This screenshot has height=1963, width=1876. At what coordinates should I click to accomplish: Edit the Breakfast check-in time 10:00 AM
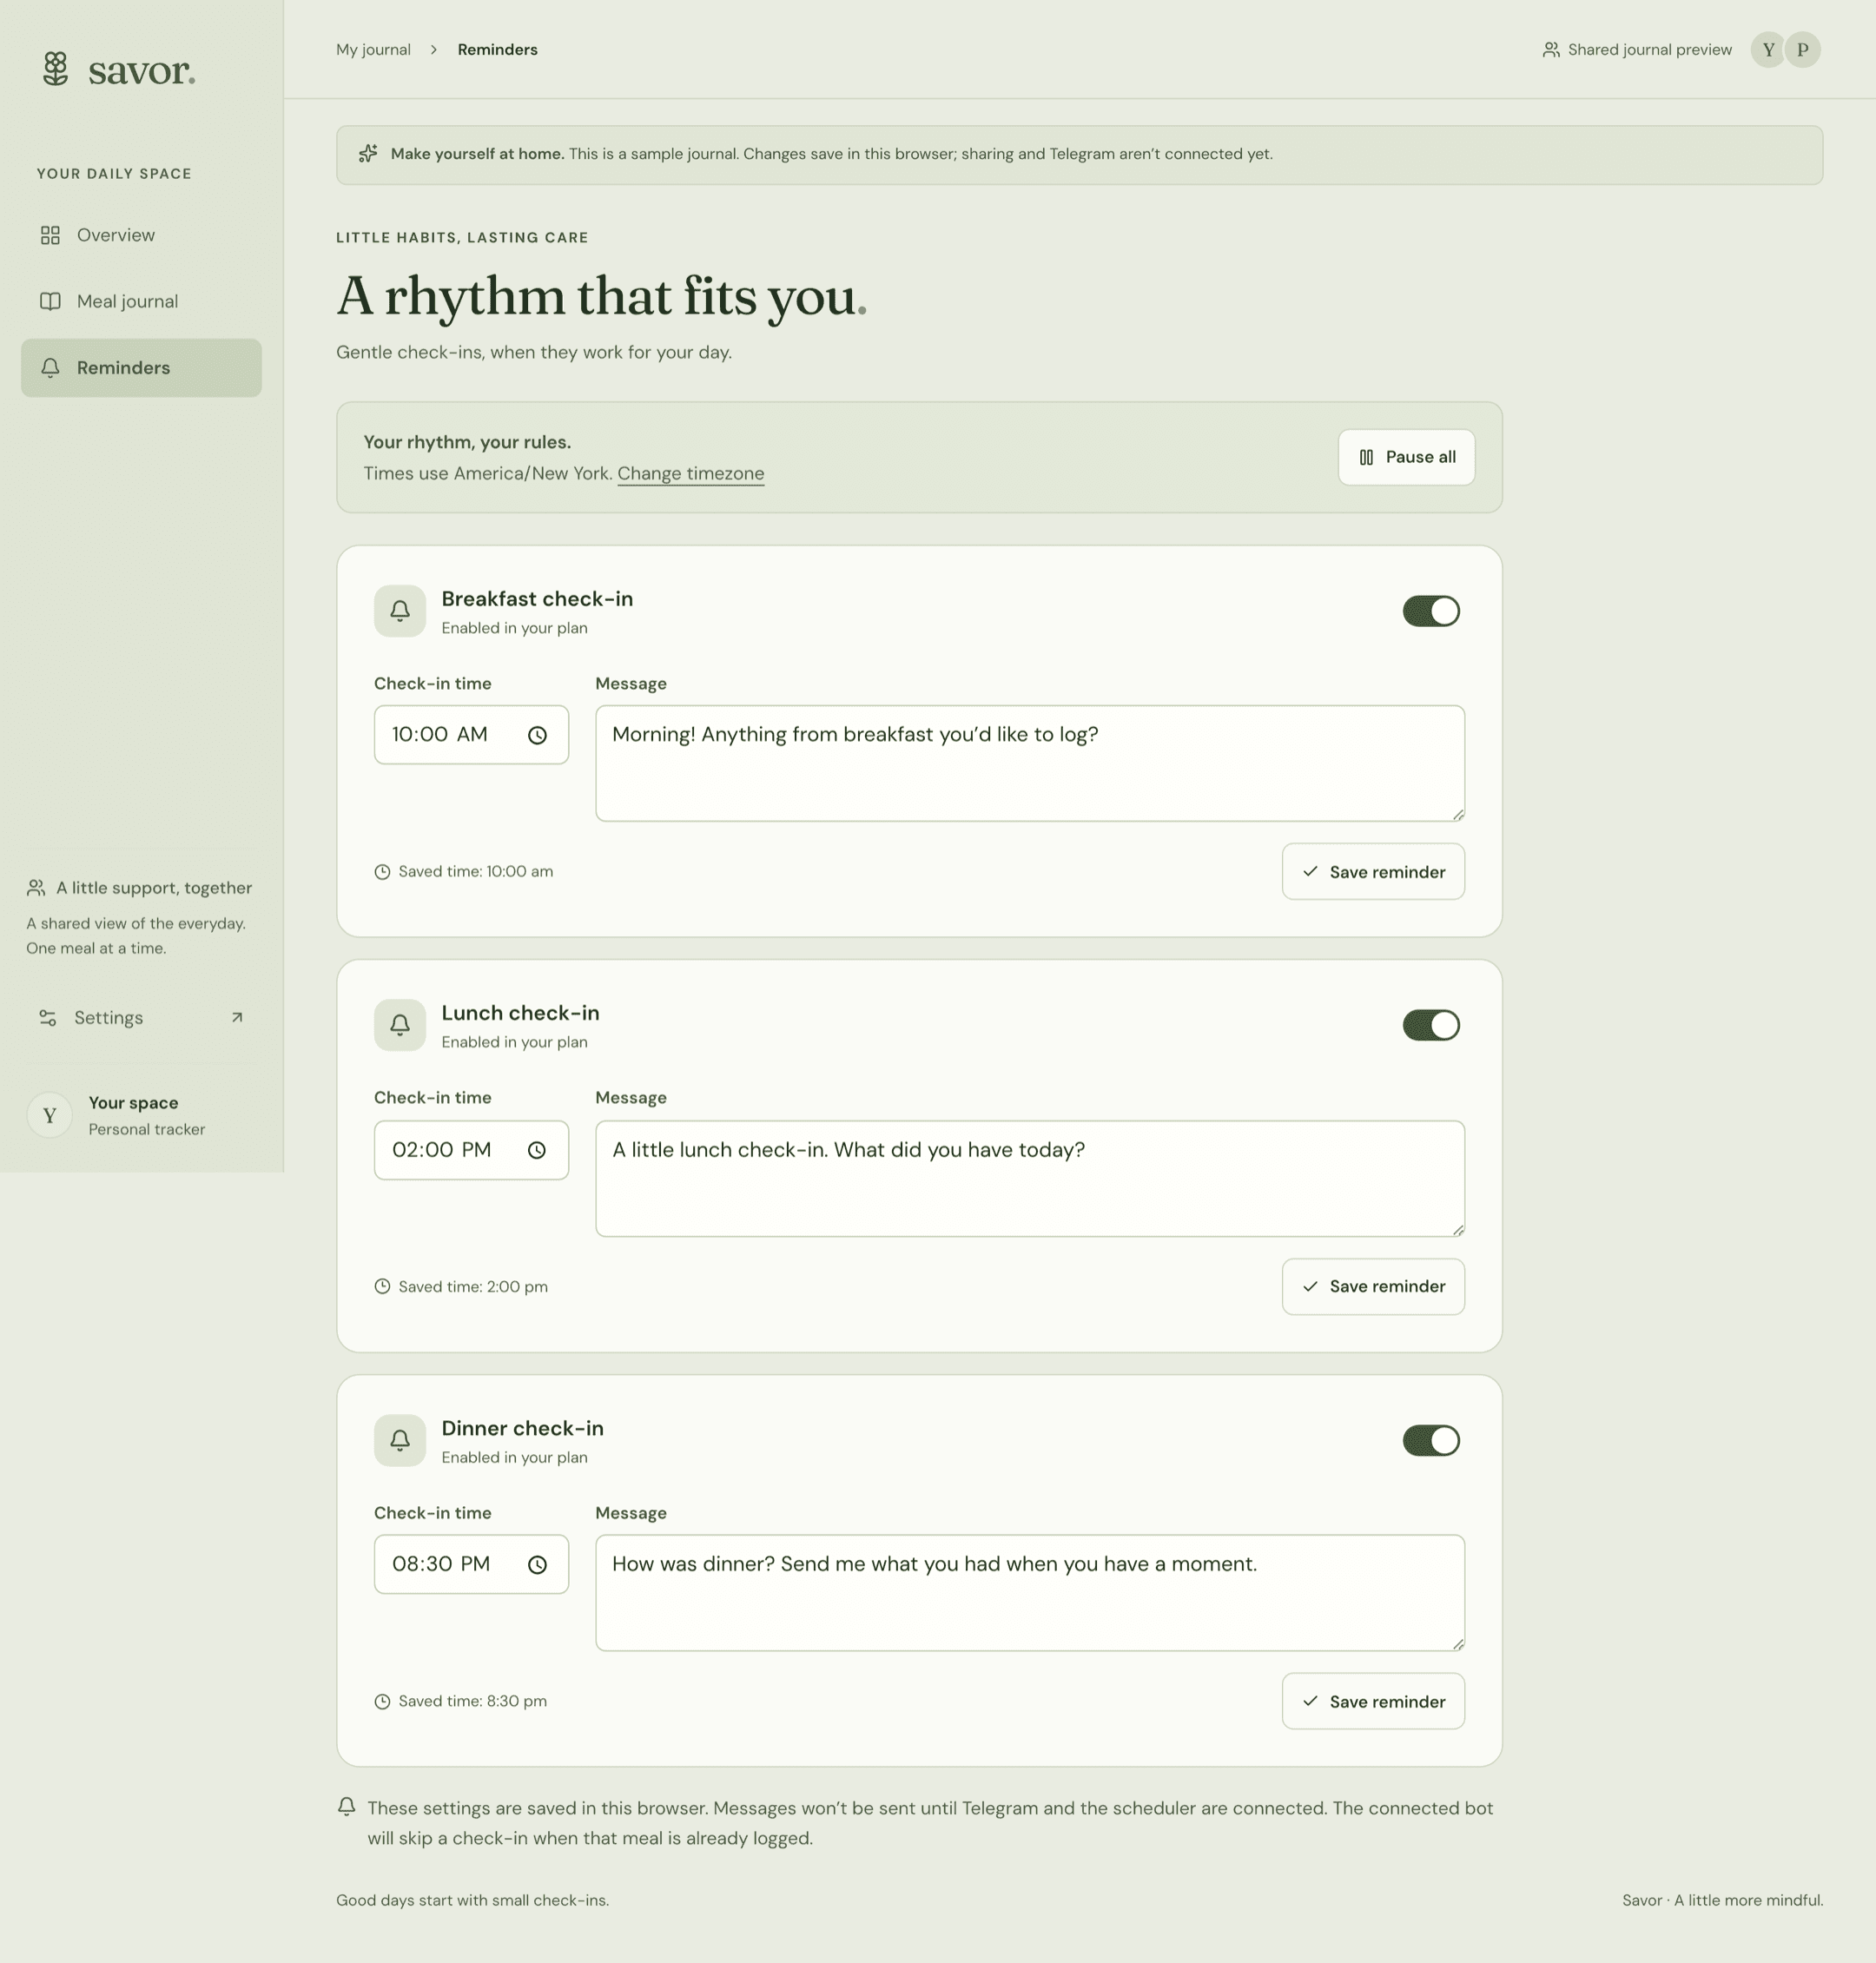[471, 735]
